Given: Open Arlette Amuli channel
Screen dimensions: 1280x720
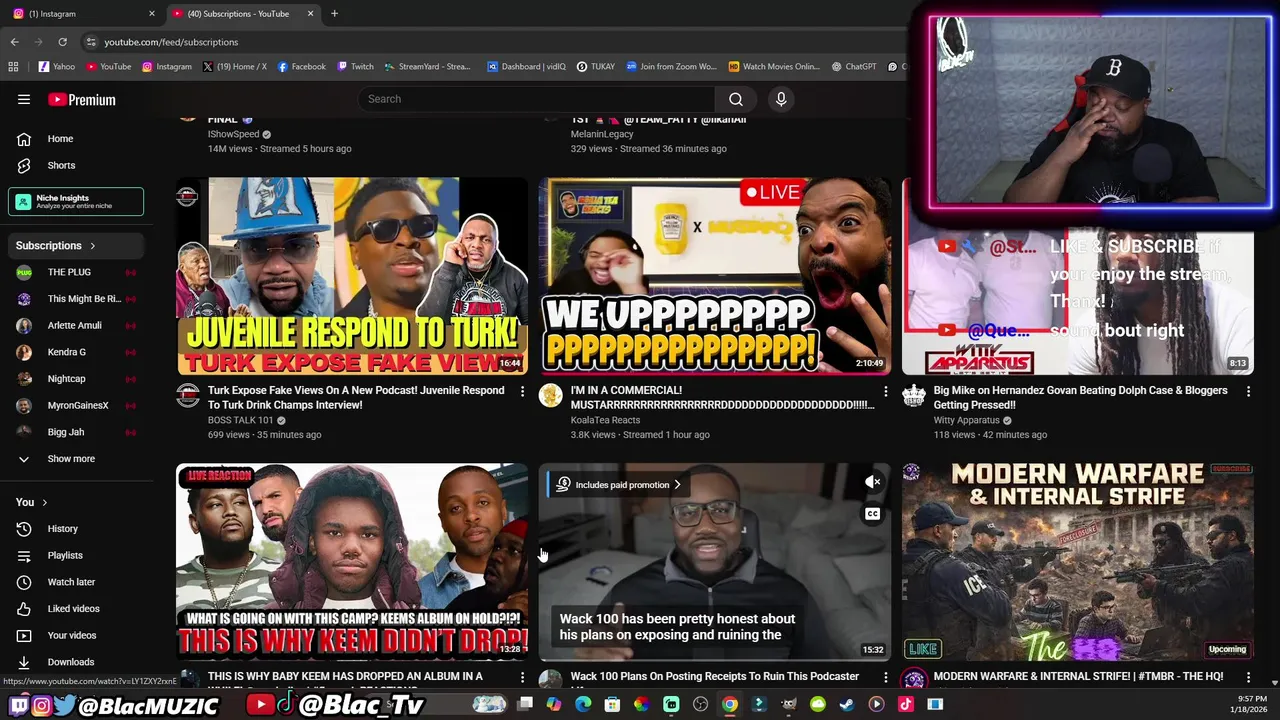Looking at the screenshot, I should point(76,325).
